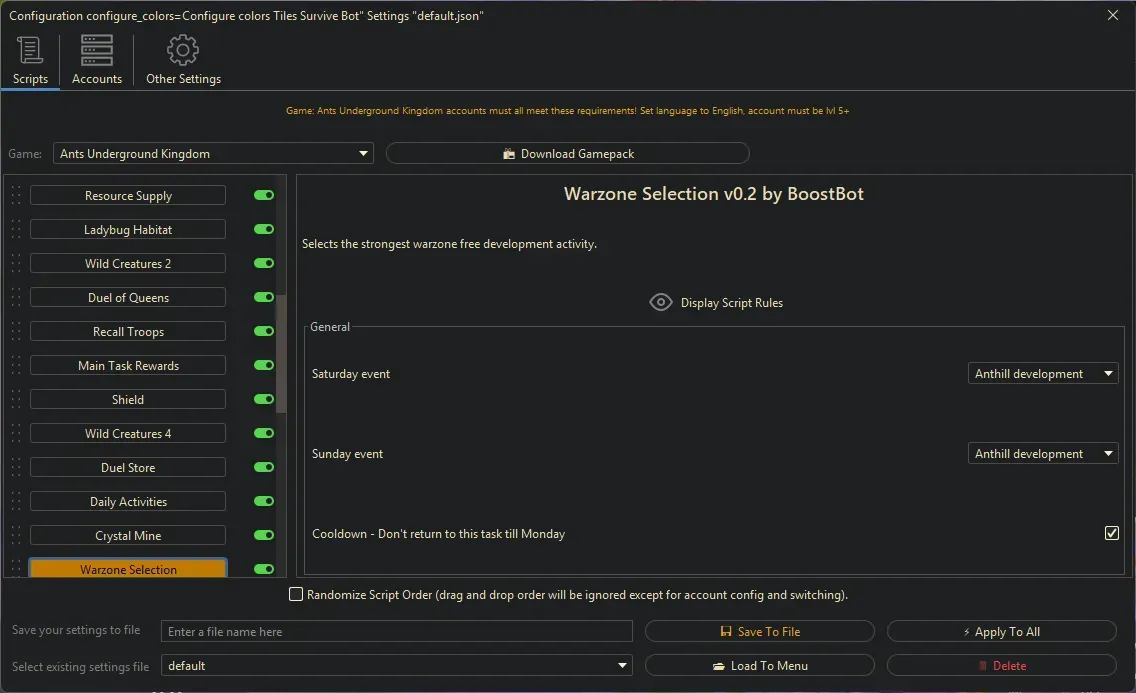
Task: Uncheck the Cooldown until Monday checkbox
Action: point(1111,533)
